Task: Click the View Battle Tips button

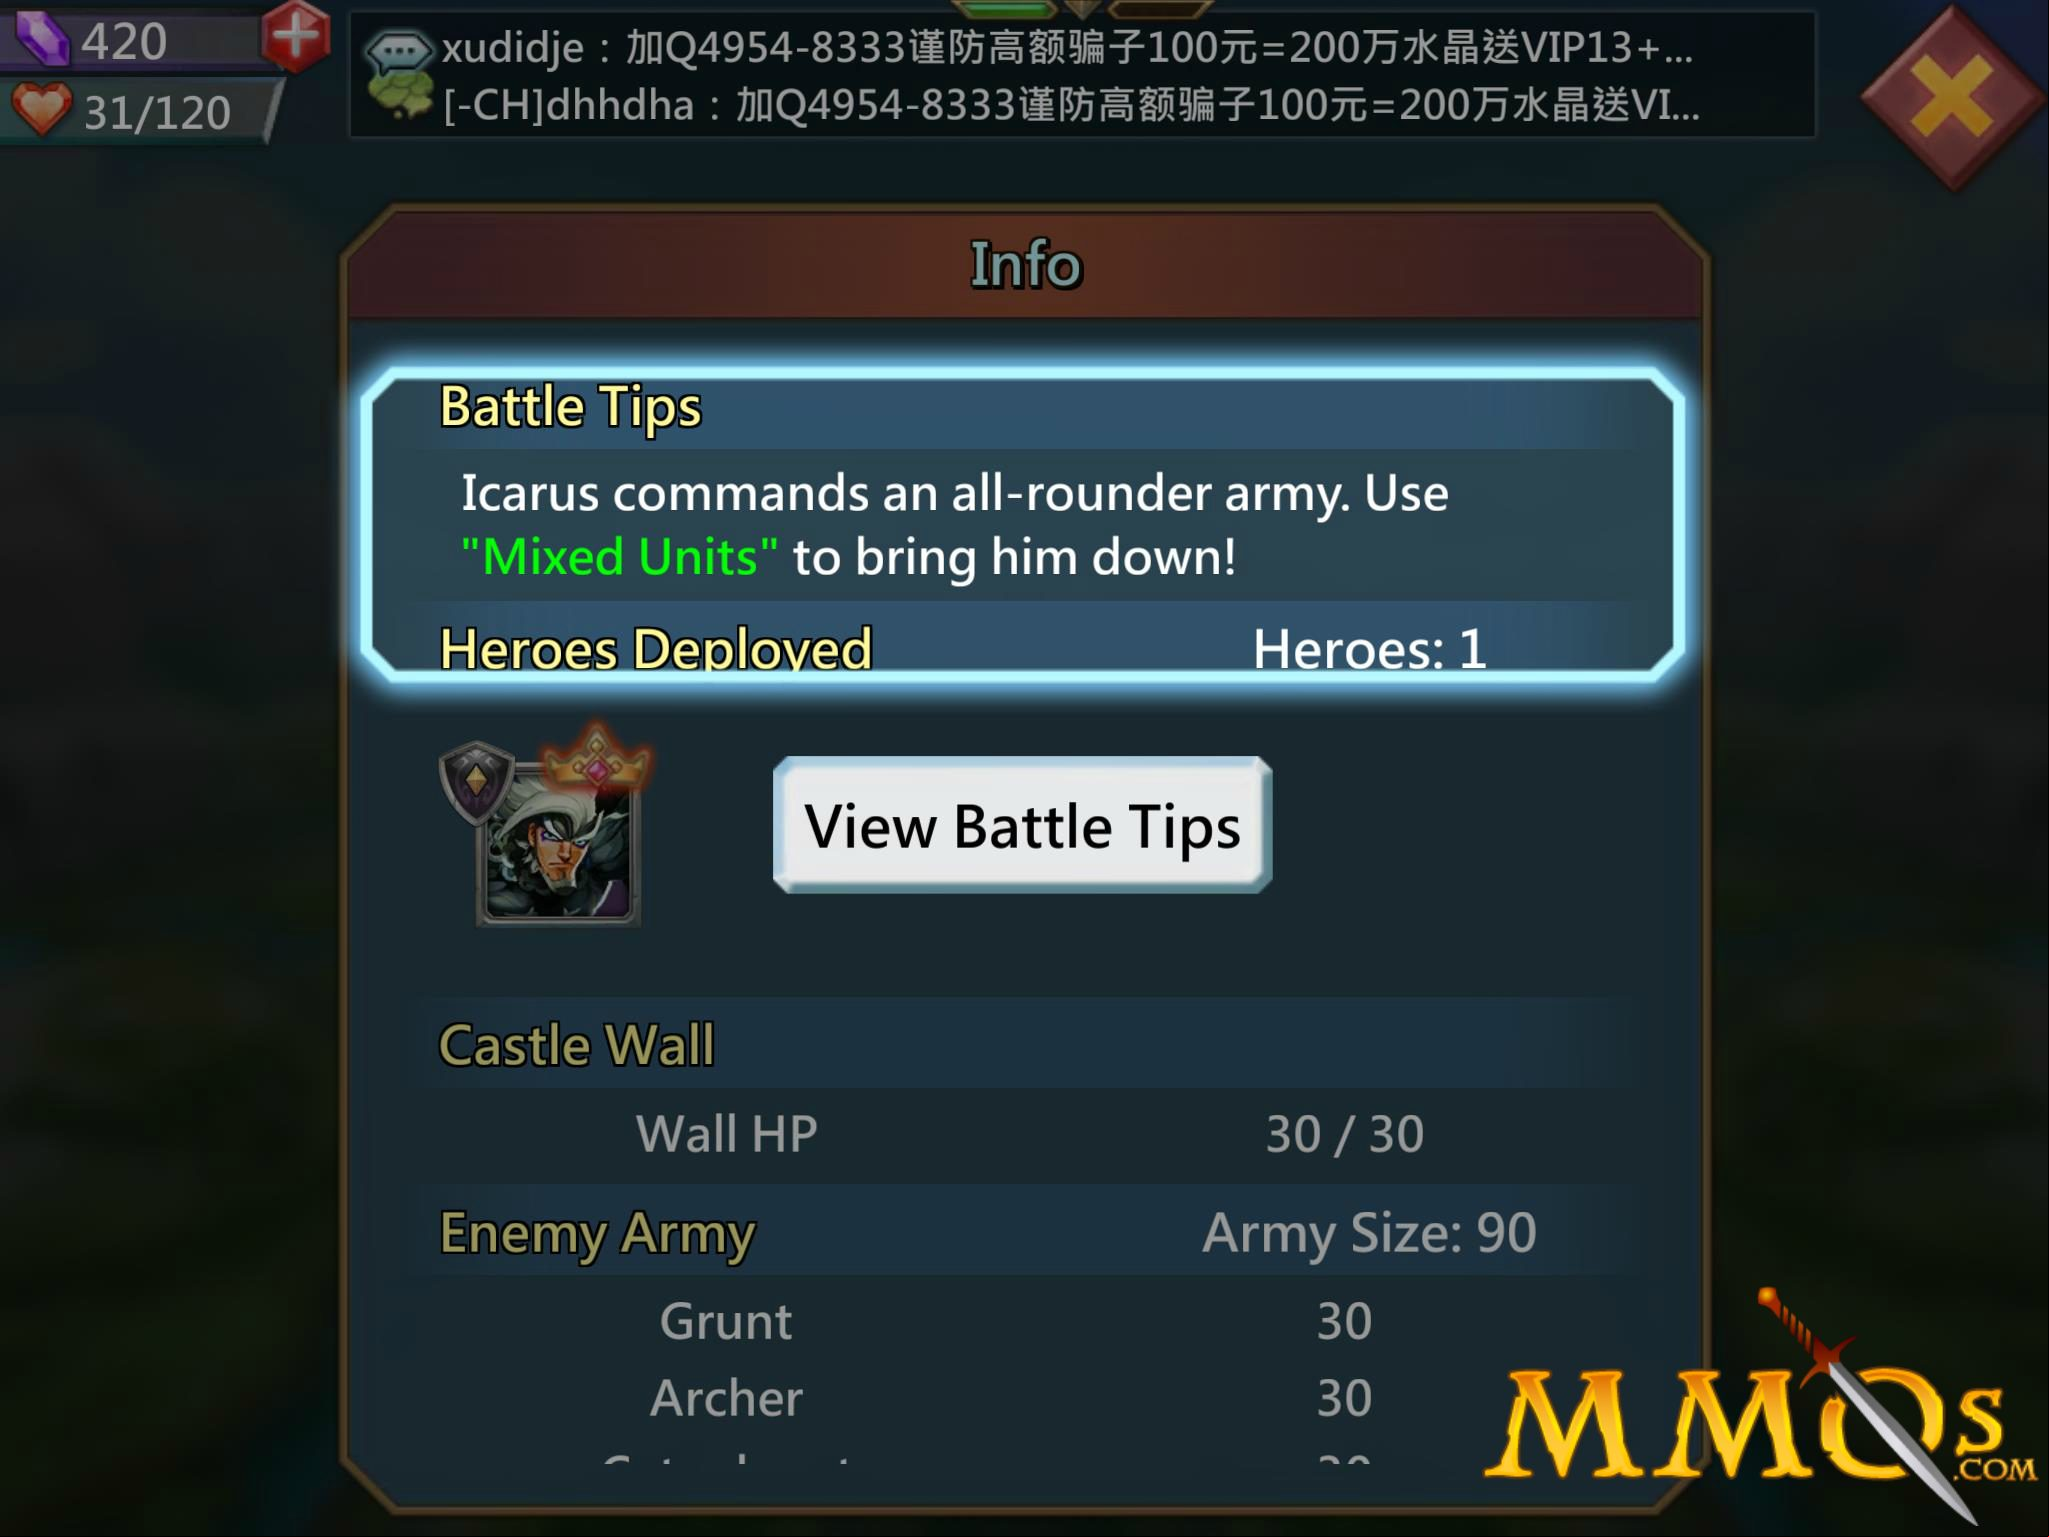Action: point(1022,825)
